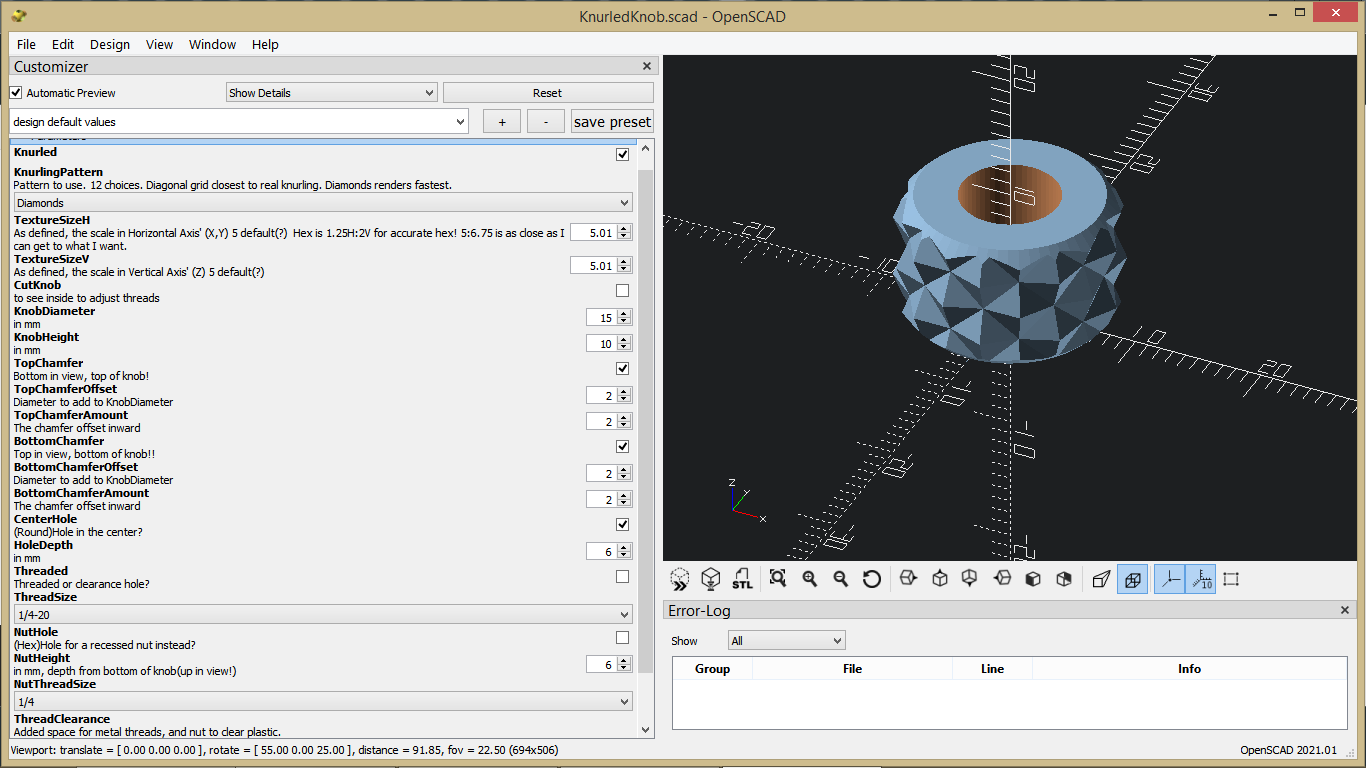Open the ThreadSize dropdown set to 1/4-20
The height and width of the screenshot is (768, 1366).
(x=321, y=614)
